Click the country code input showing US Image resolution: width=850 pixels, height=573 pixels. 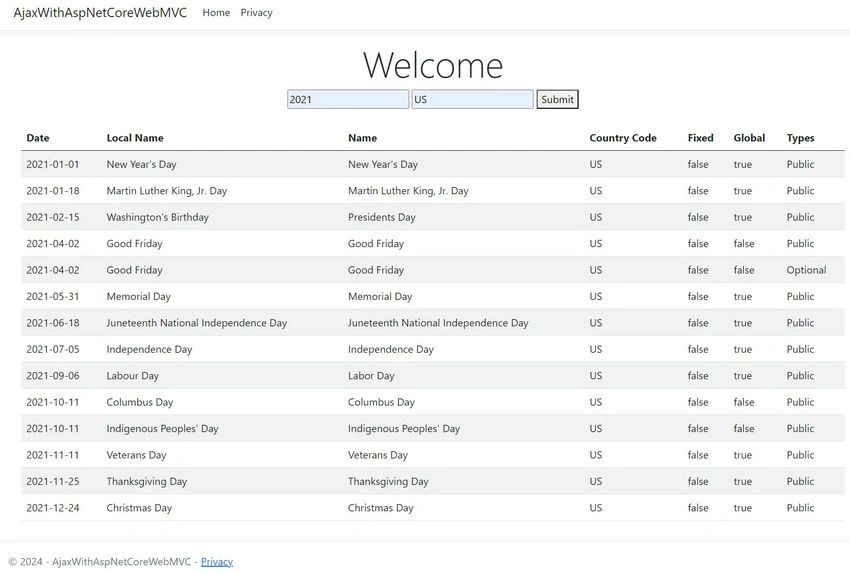[473, 99]
